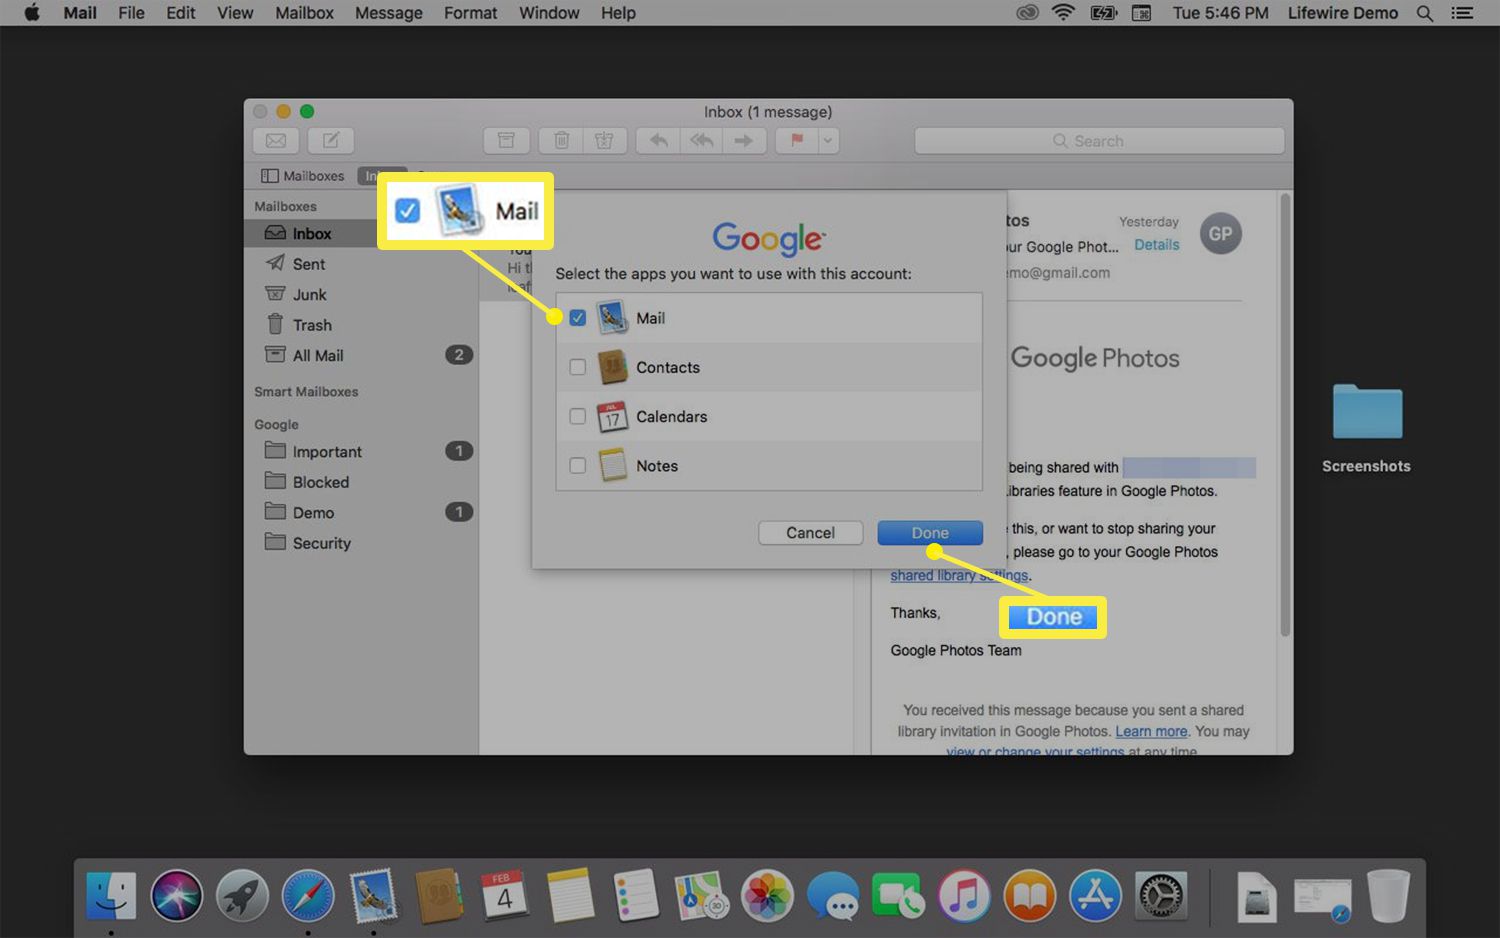This screenshot has width=1500, height=938.
Task: Click the Spotlight search icon
Action: click(x=1425, y=13)
